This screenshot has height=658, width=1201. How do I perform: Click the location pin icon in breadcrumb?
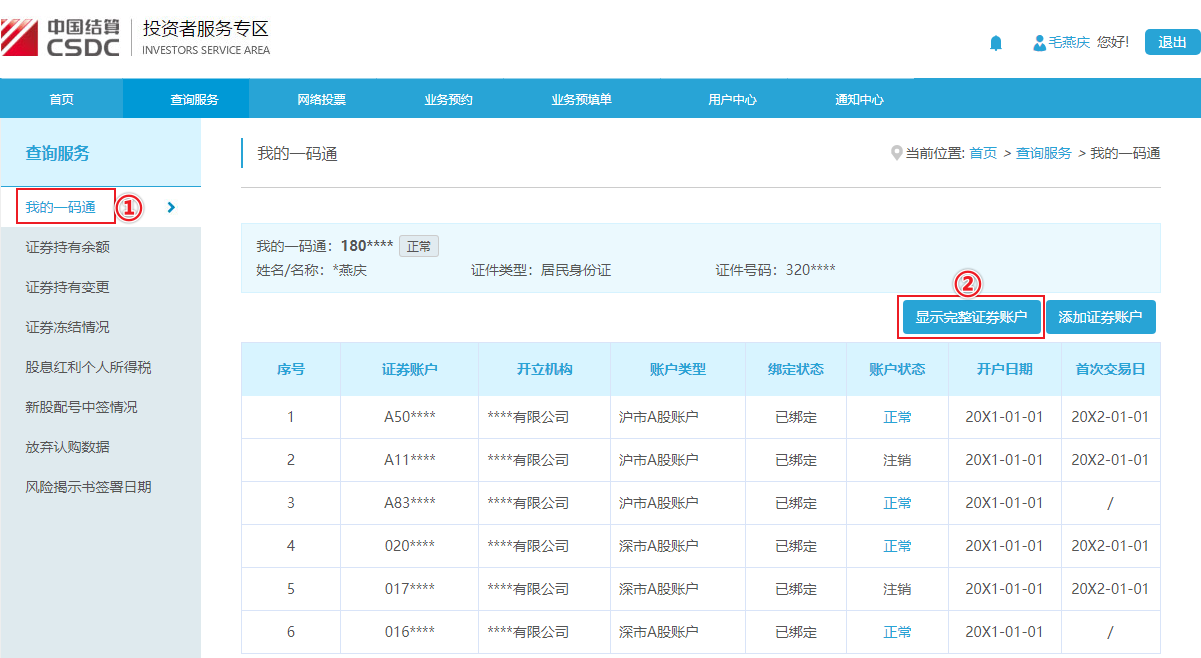pyautogui.click(x=896, y=153)
